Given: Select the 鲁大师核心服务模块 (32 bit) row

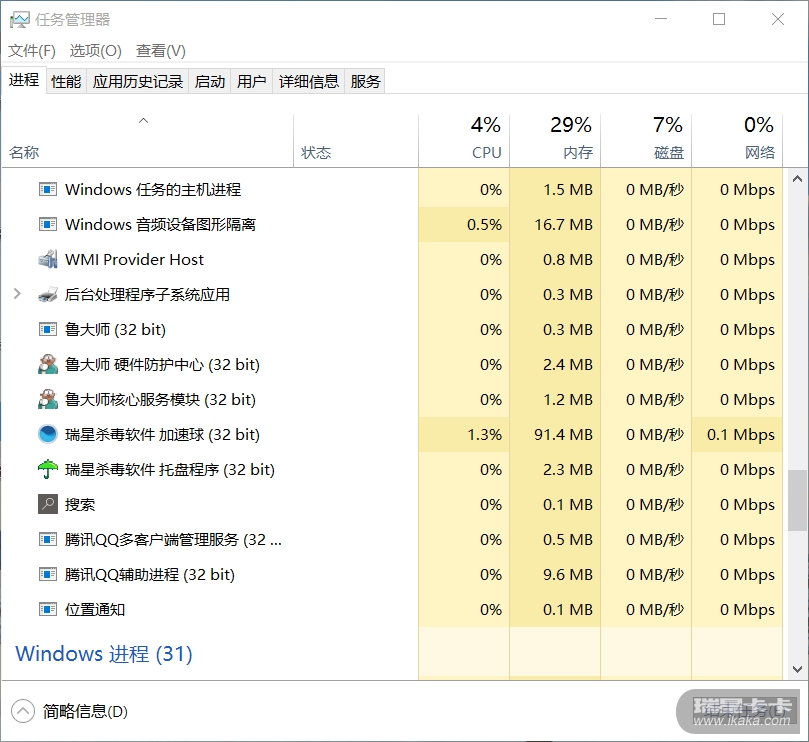Looking at the screenshot, I should tap(392, 399).
